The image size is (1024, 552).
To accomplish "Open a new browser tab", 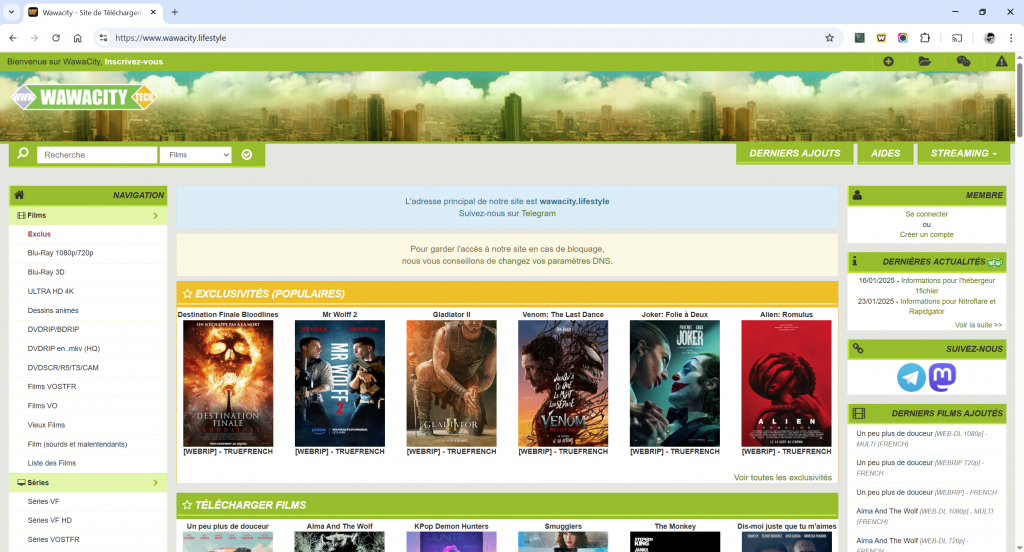I will click(x=174, y=12).
